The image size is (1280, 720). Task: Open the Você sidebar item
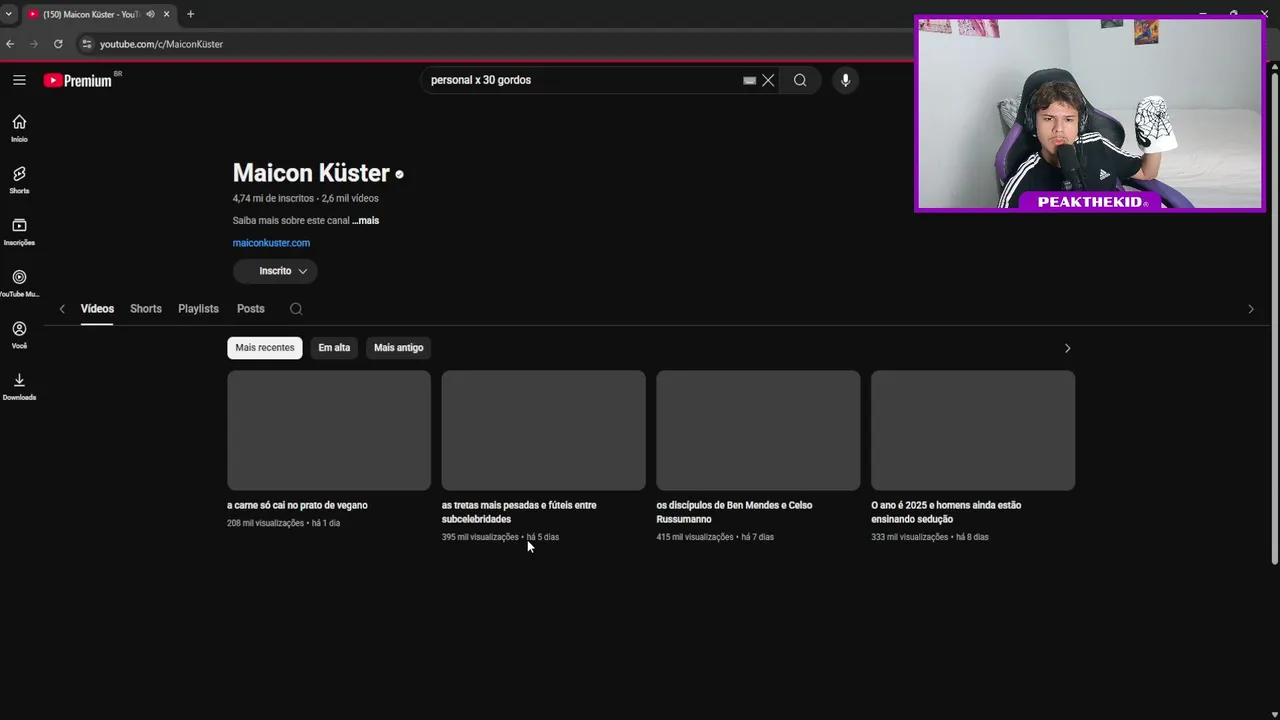[19, 335]
